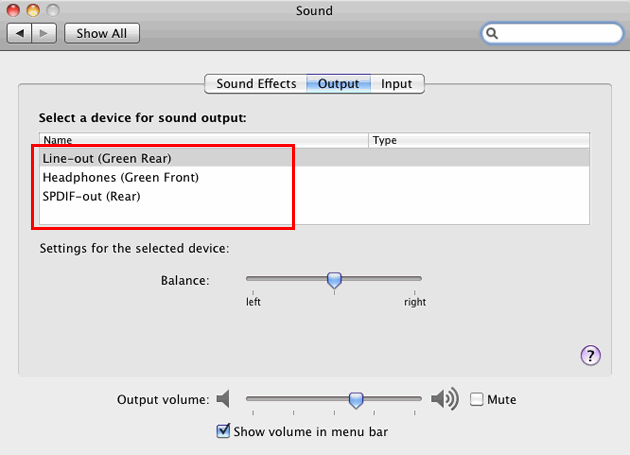Select Line-out (Green Rear) device row
The height and width of the screenshot is (455, 630).
click(314, 158)
